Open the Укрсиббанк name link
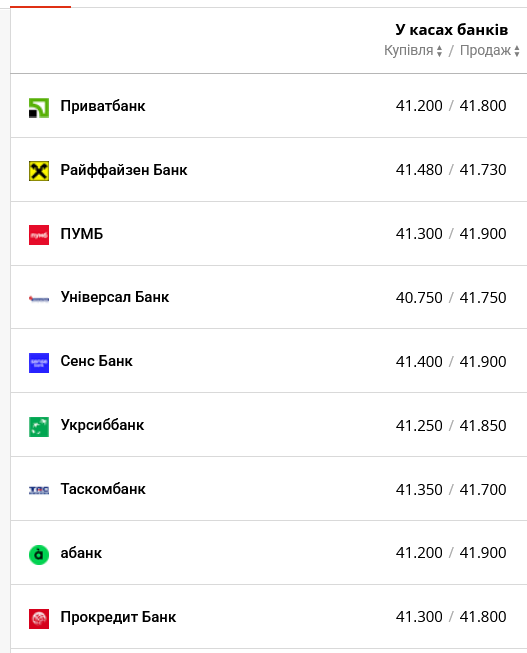Viewport: 527px width, 653px height. 102,425
